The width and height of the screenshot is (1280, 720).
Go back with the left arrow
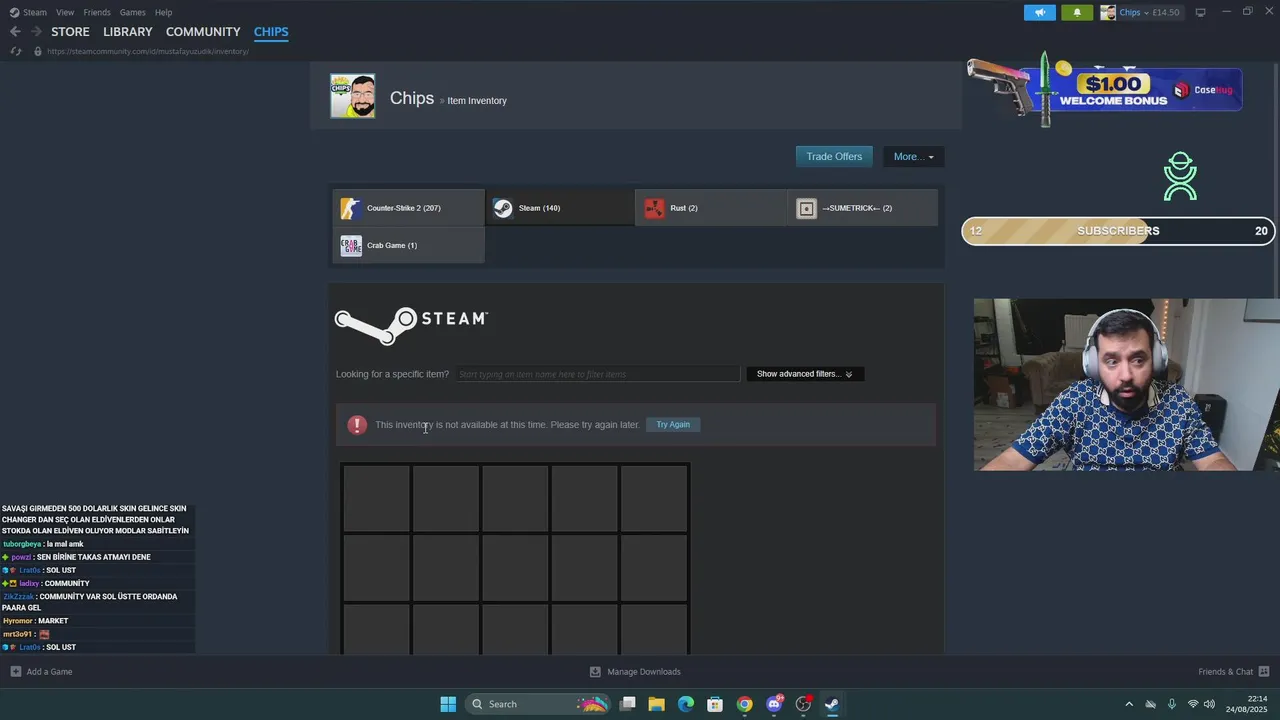click(x=15, y=32)
